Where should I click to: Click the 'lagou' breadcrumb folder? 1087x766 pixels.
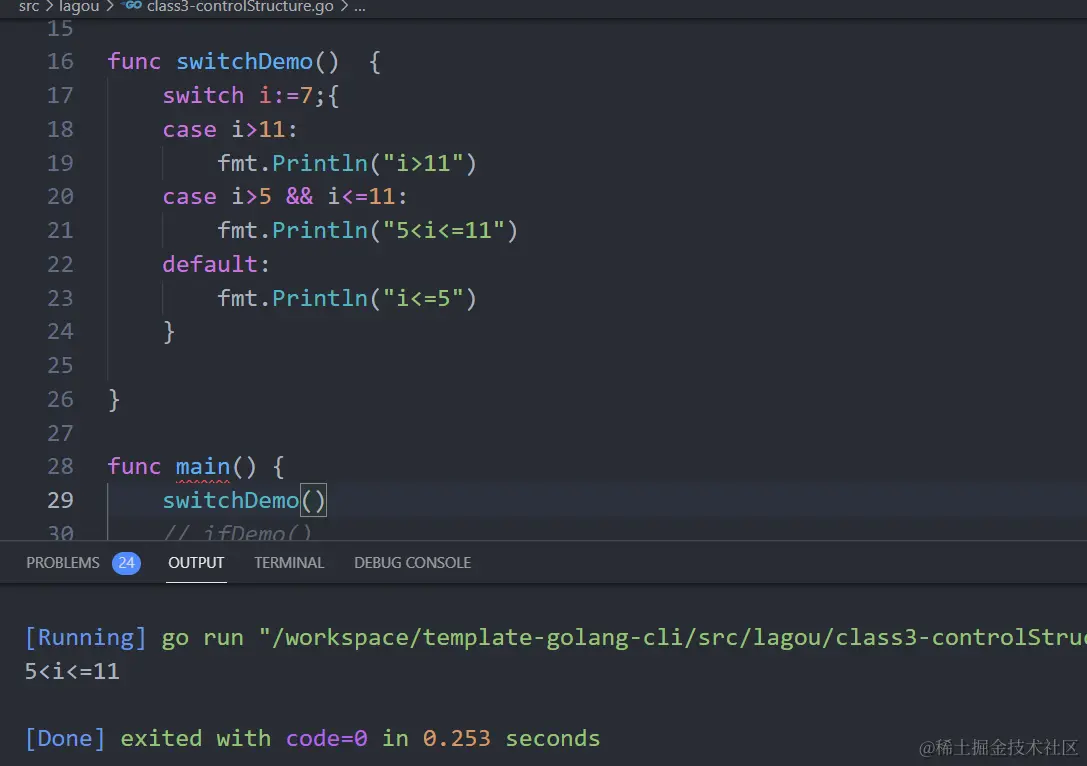79,7
